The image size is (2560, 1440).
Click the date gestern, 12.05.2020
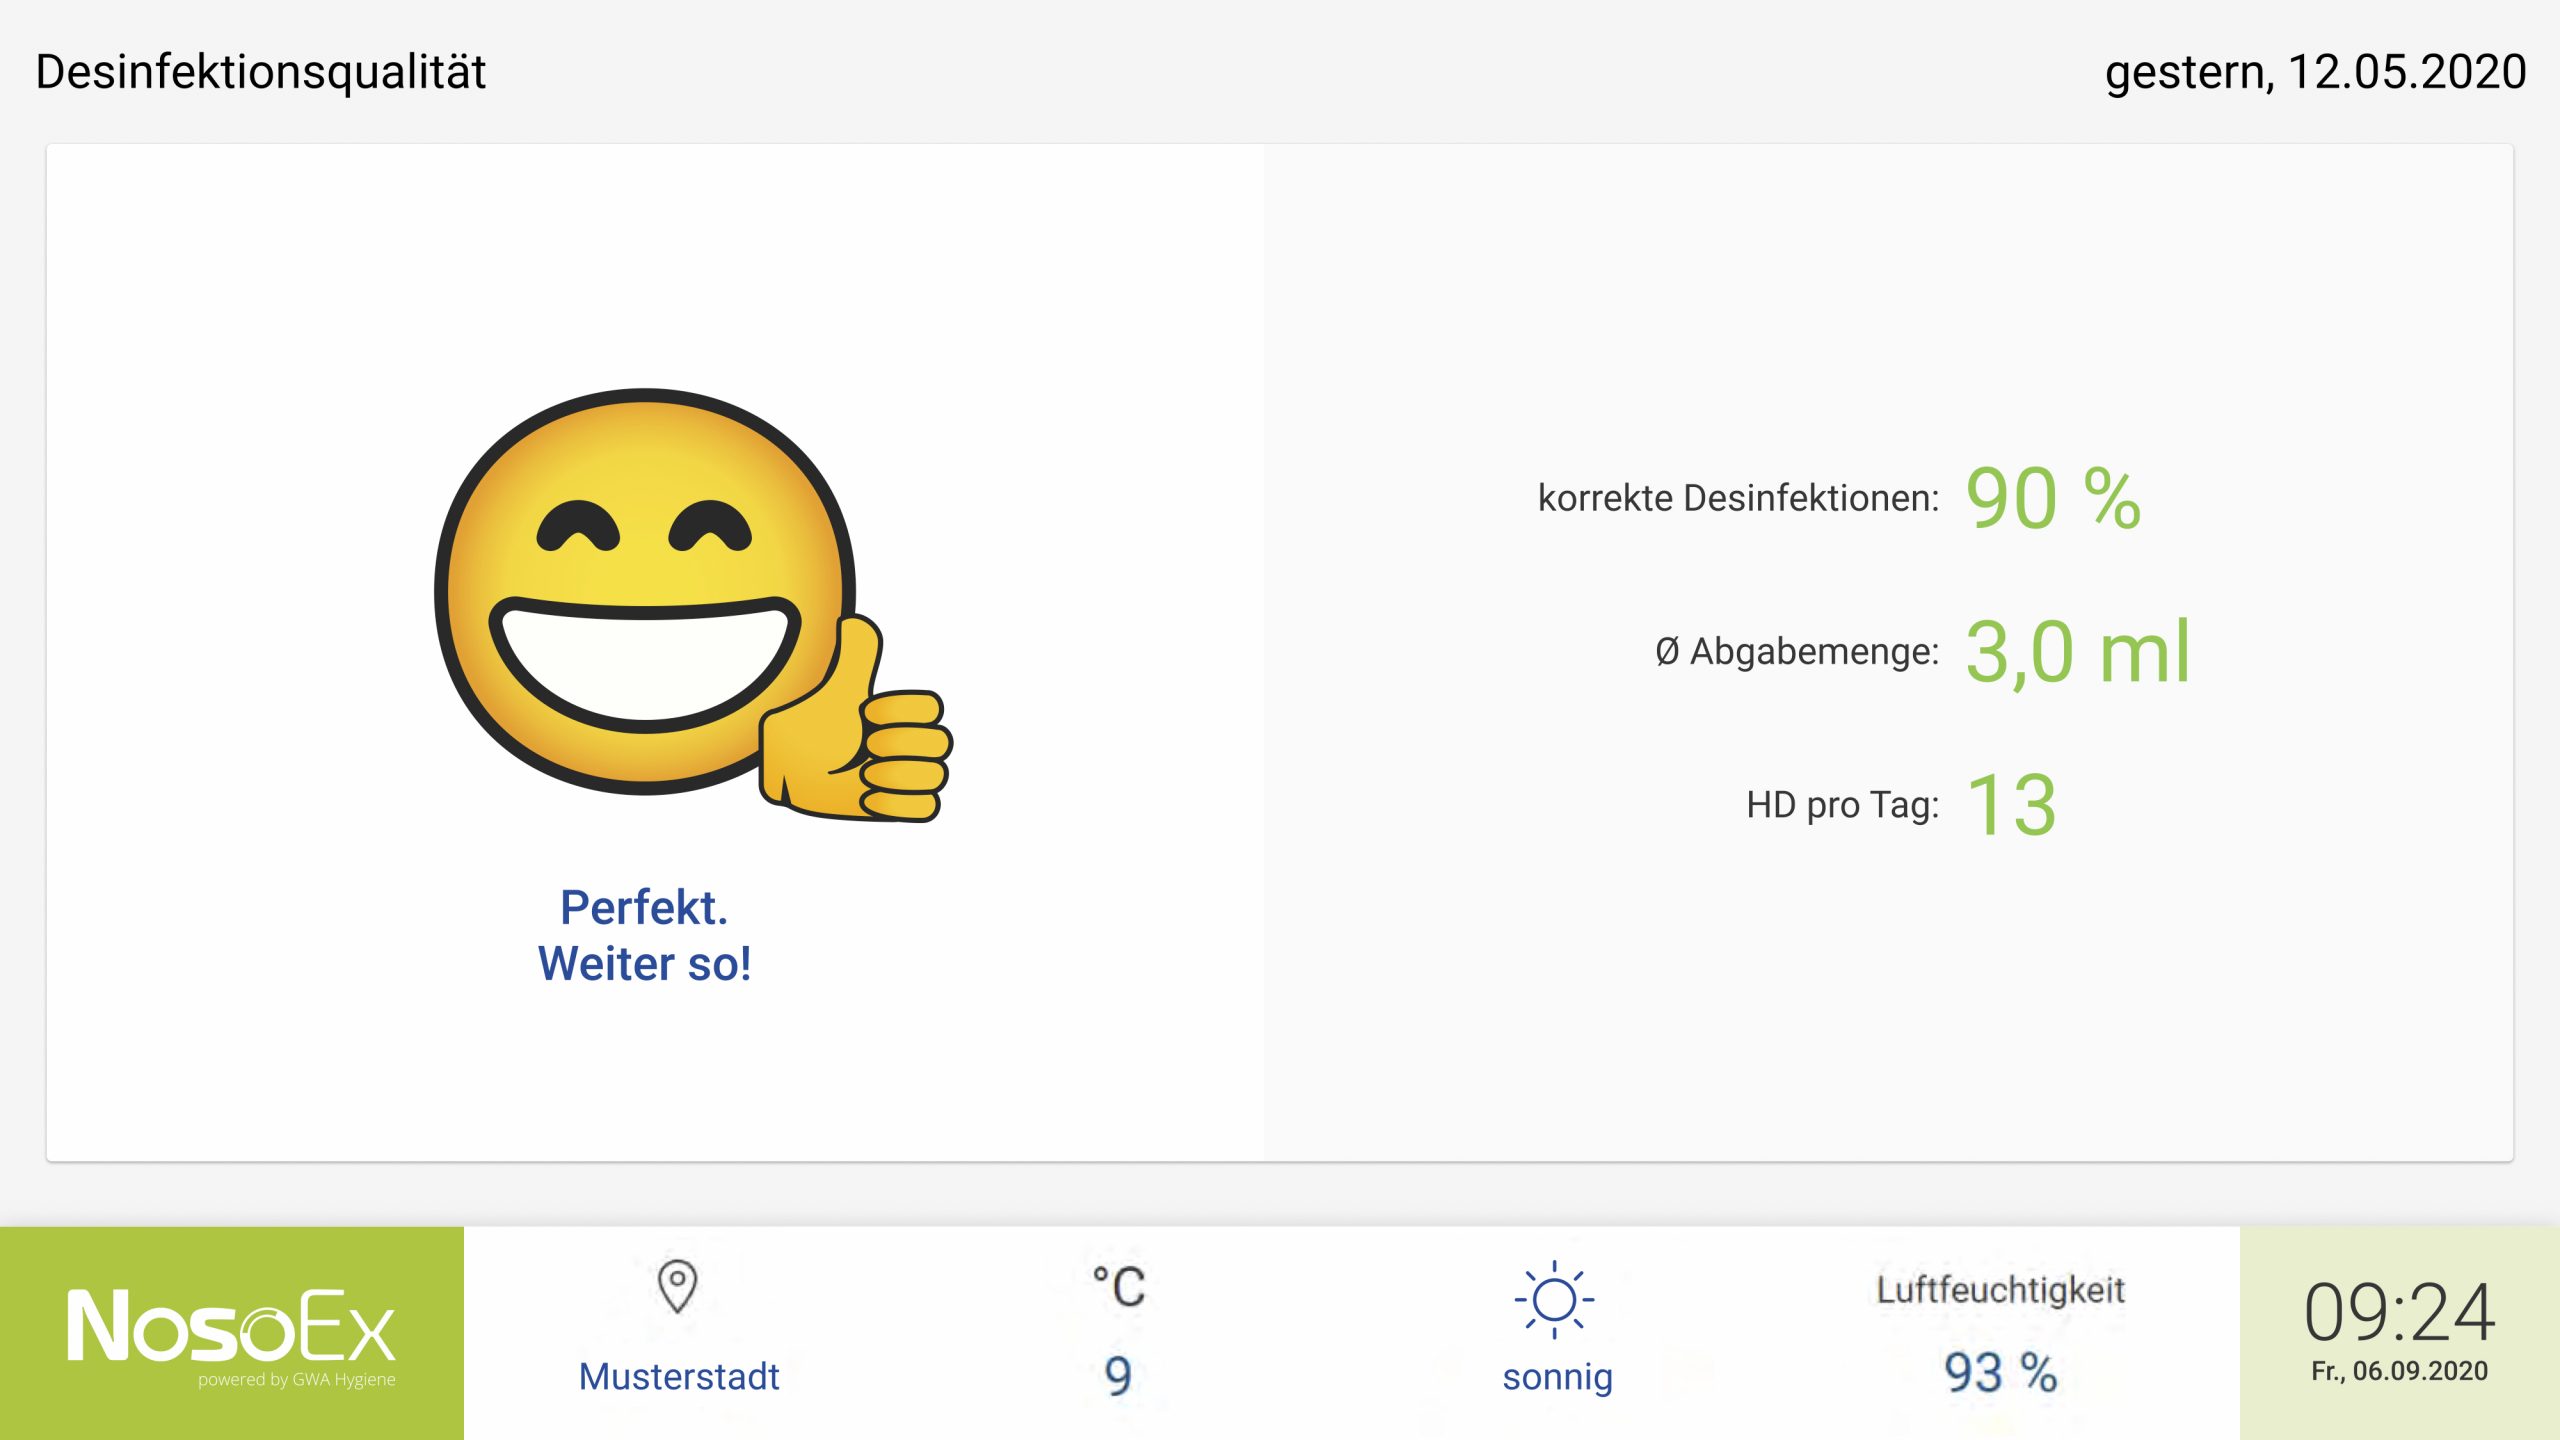[2315, 72]
